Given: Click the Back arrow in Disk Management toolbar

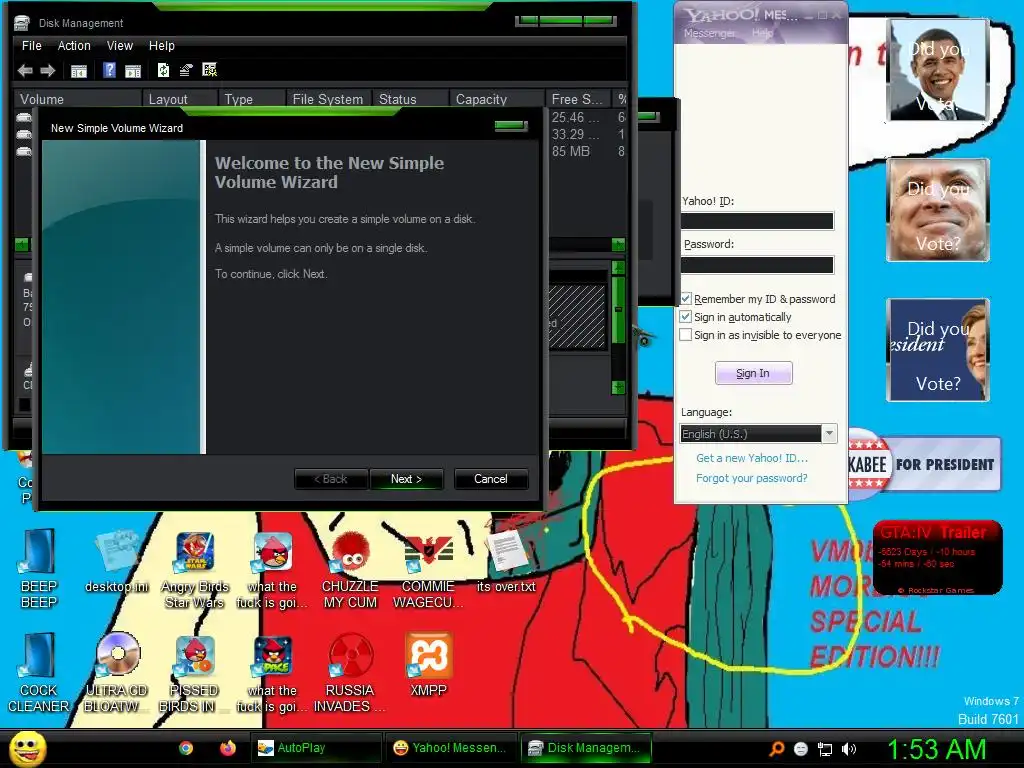Looking at the screenshot, I should [25, 71].
